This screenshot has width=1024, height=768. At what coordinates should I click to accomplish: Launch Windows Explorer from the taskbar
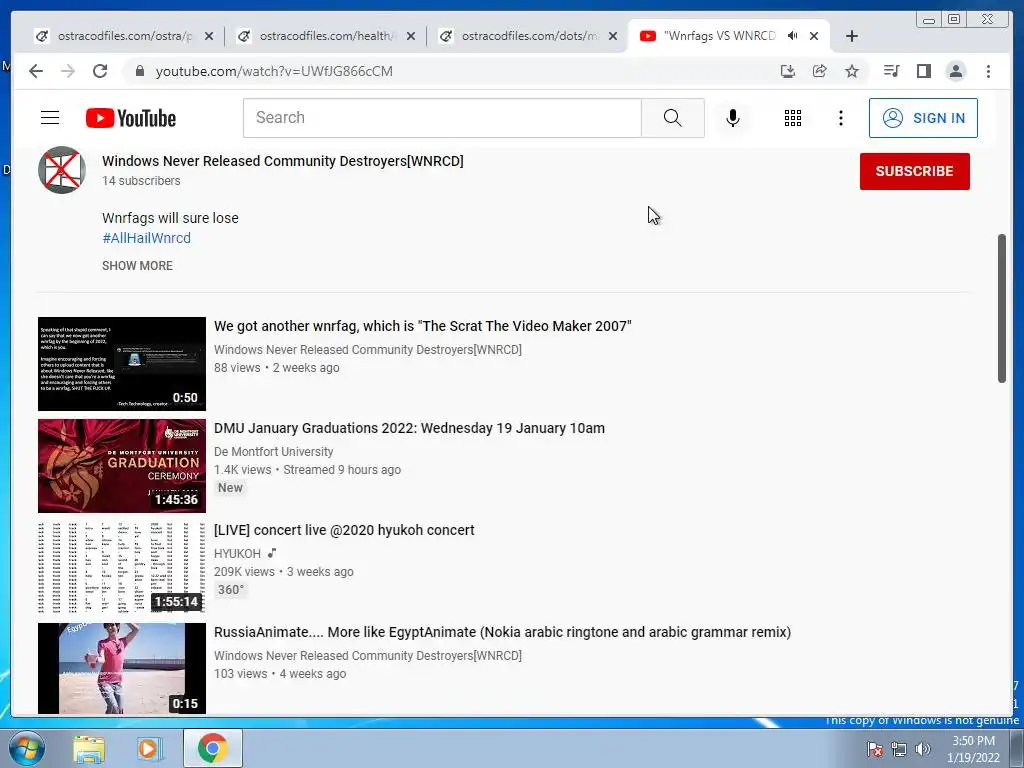(89, 748)
